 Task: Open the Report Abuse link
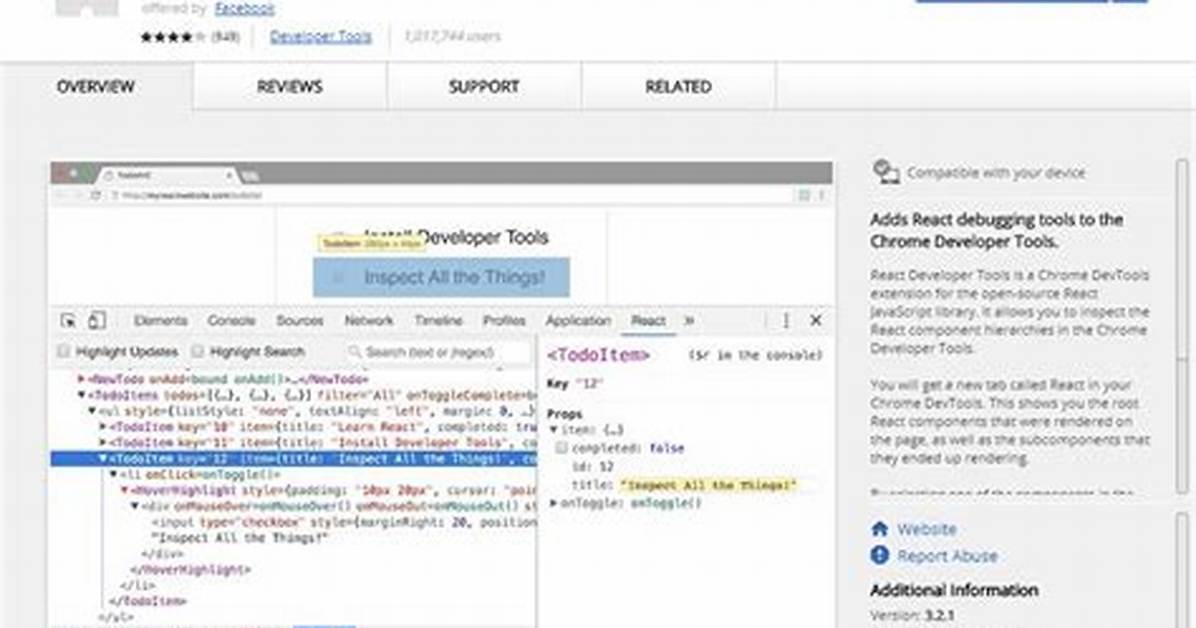click(x=947, y=556)
